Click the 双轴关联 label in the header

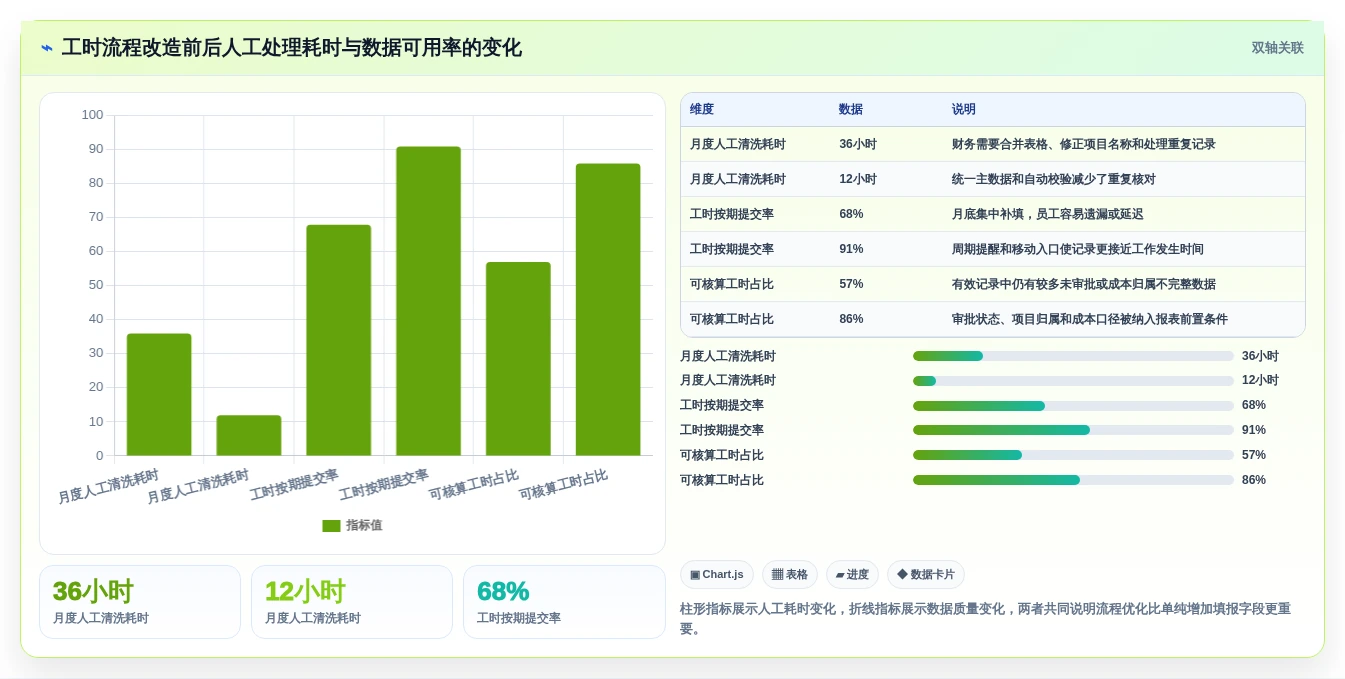coord(1277,48)
